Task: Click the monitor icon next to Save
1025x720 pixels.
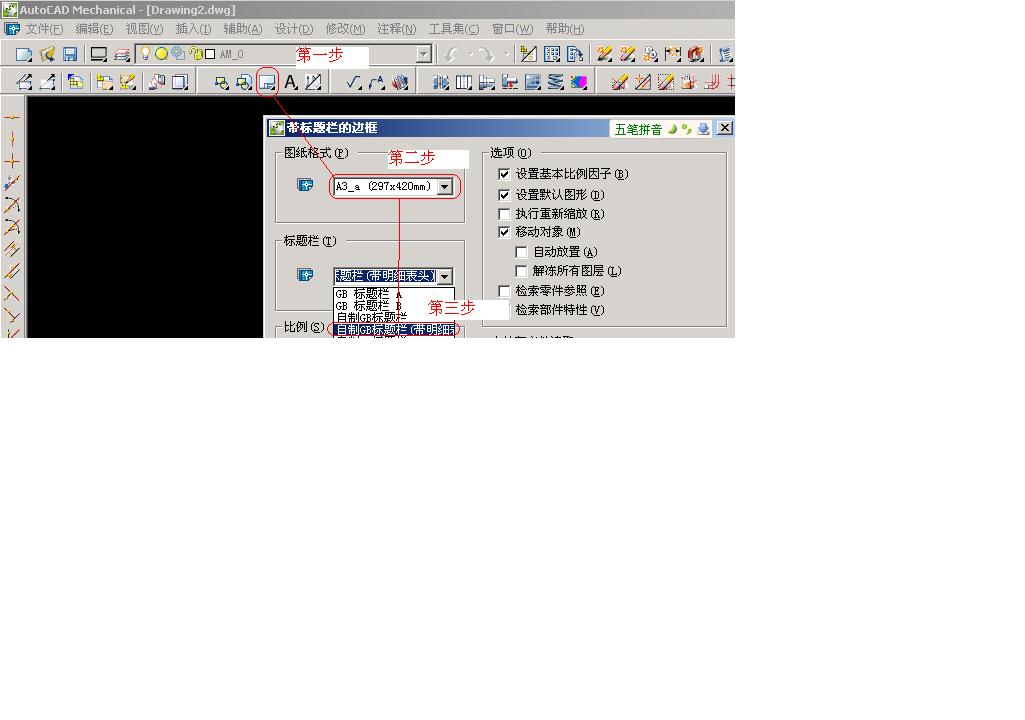Action: pos(98,55)
